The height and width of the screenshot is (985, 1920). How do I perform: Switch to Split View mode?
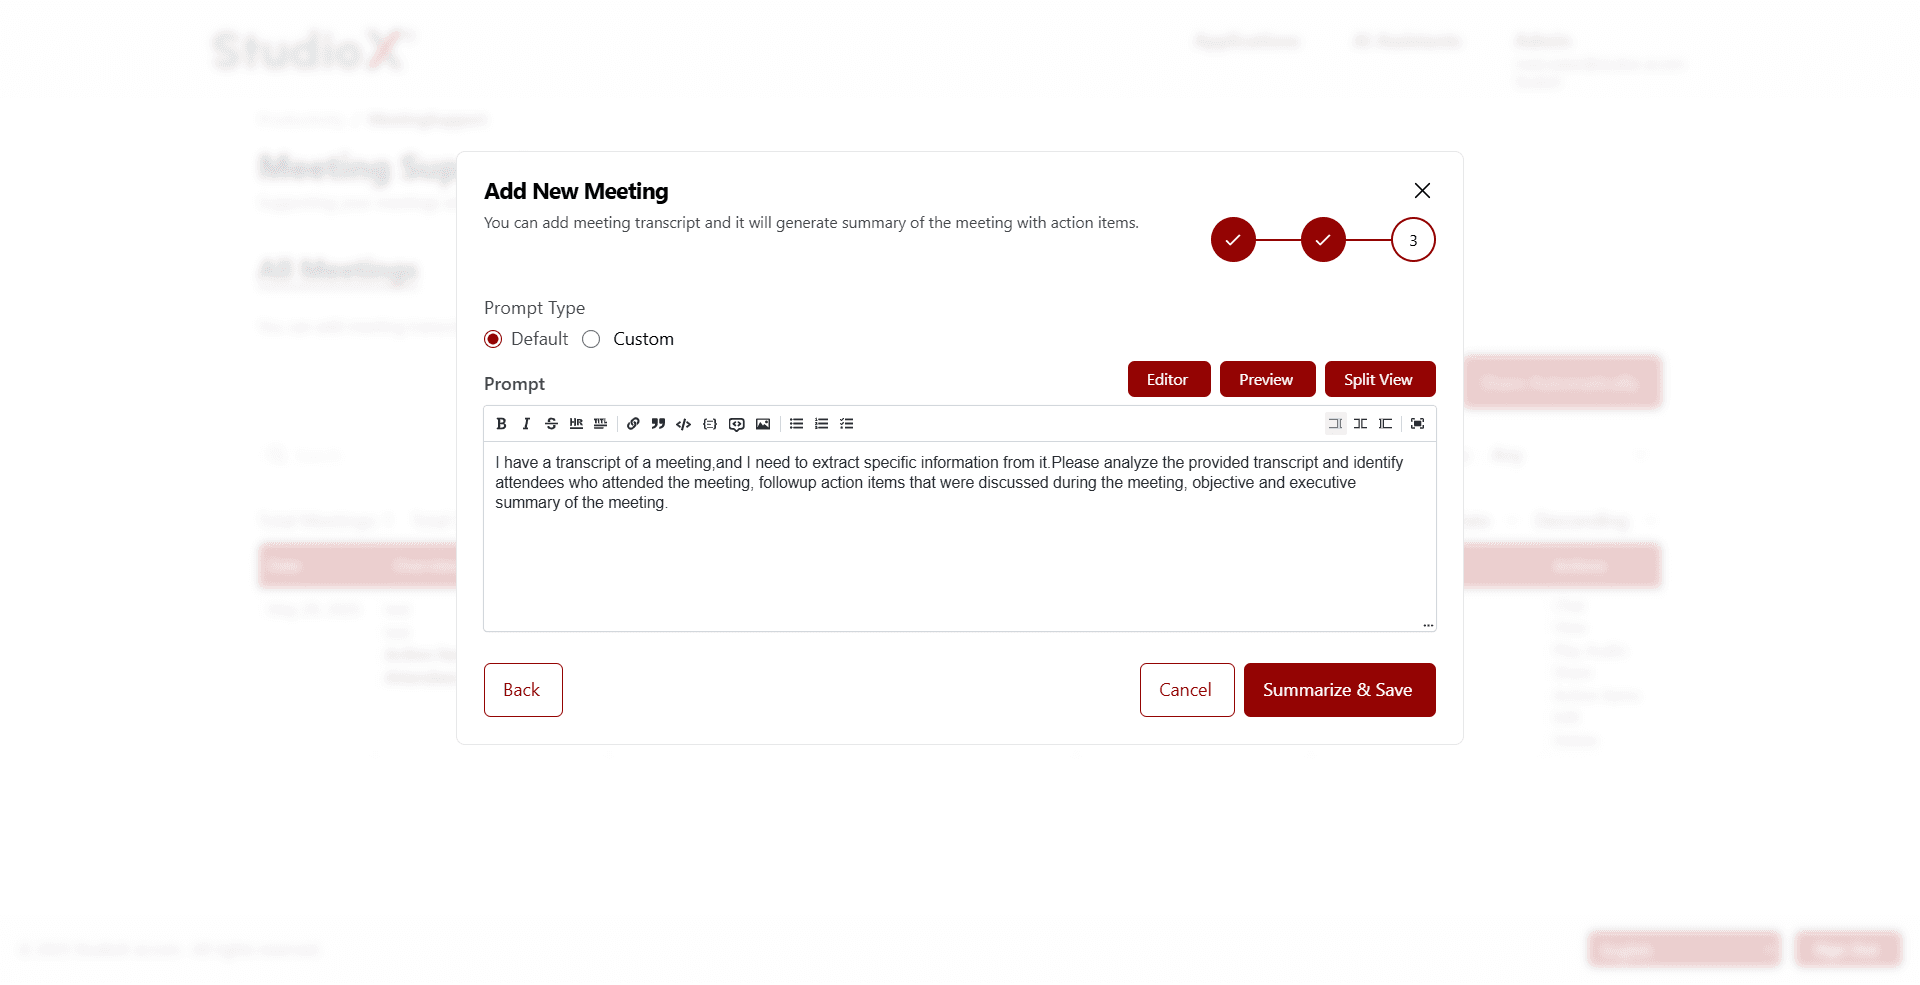click(1379, 379)
